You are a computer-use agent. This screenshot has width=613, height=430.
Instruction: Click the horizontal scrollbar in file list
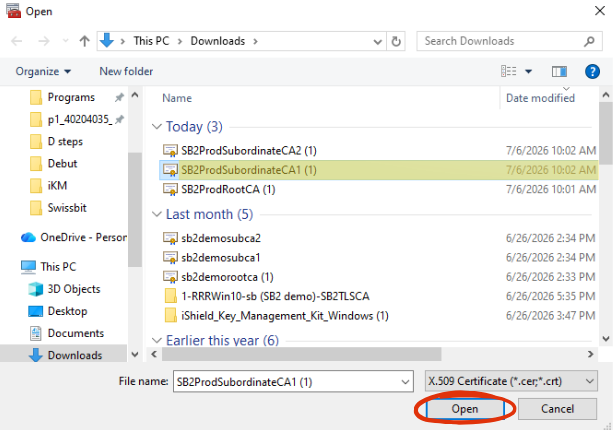(301, 354)
